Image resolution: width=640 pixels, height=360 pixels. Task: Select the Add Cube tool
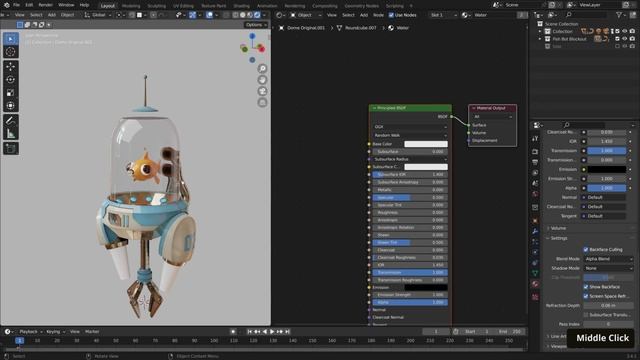11,148
